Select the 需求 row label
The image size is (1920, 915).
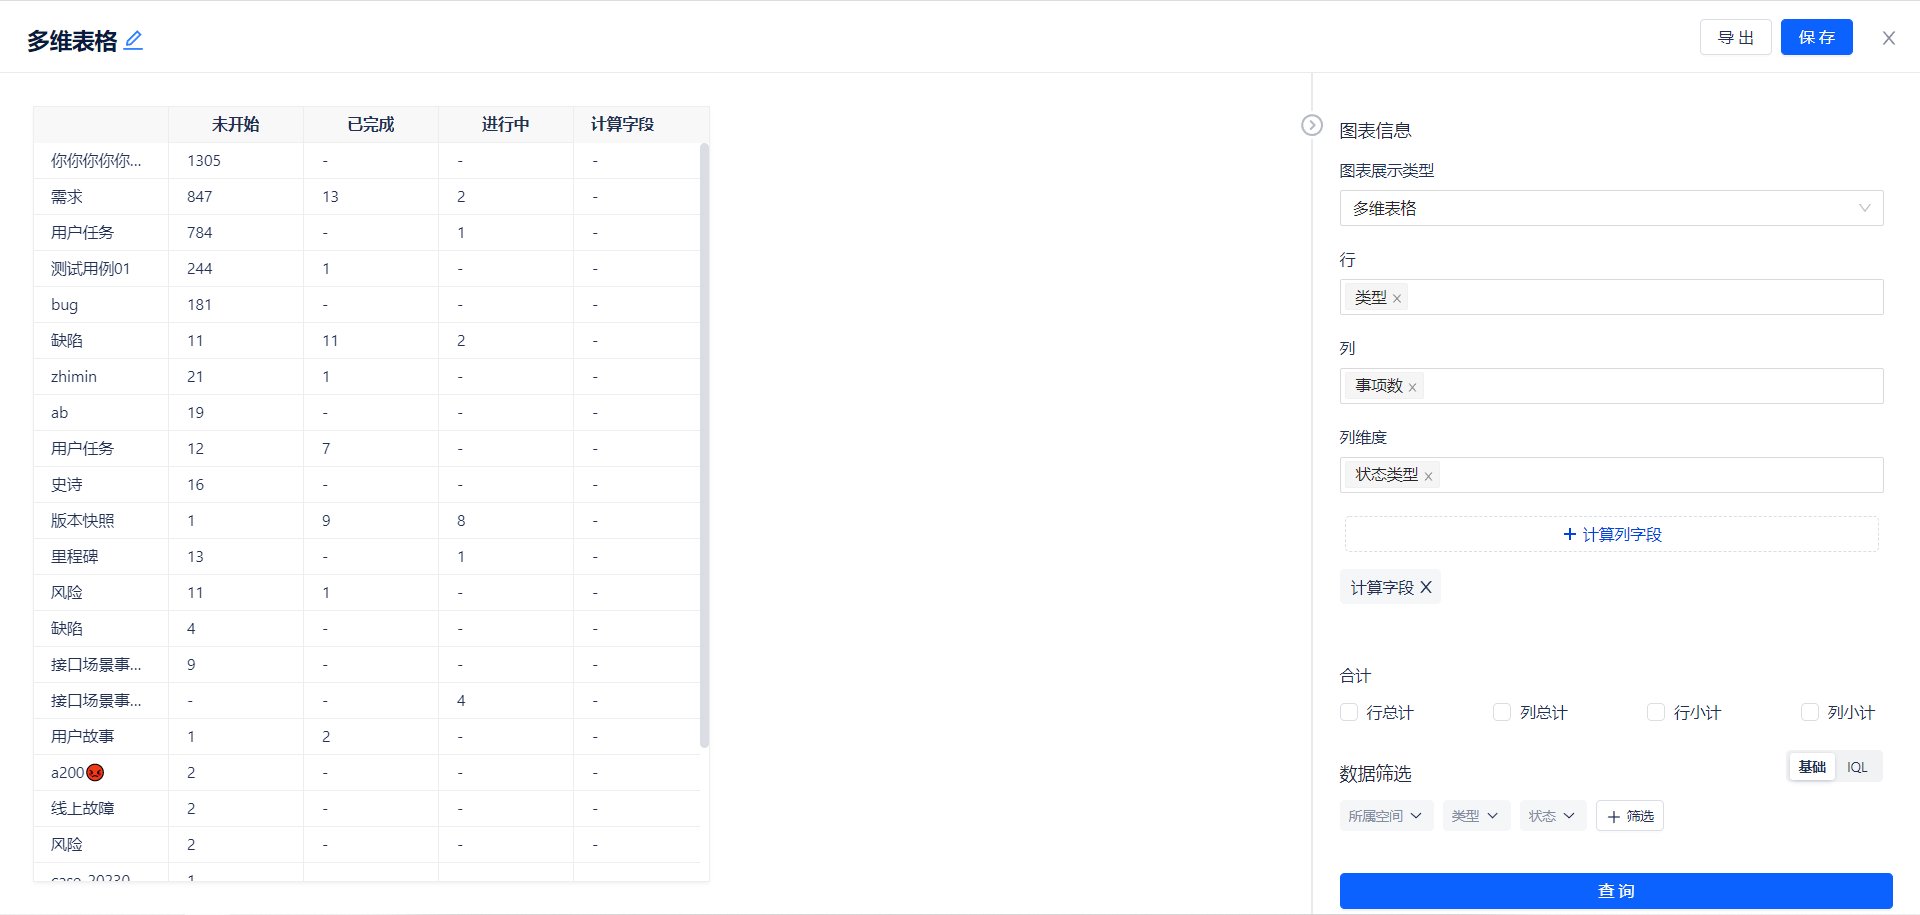67,196
